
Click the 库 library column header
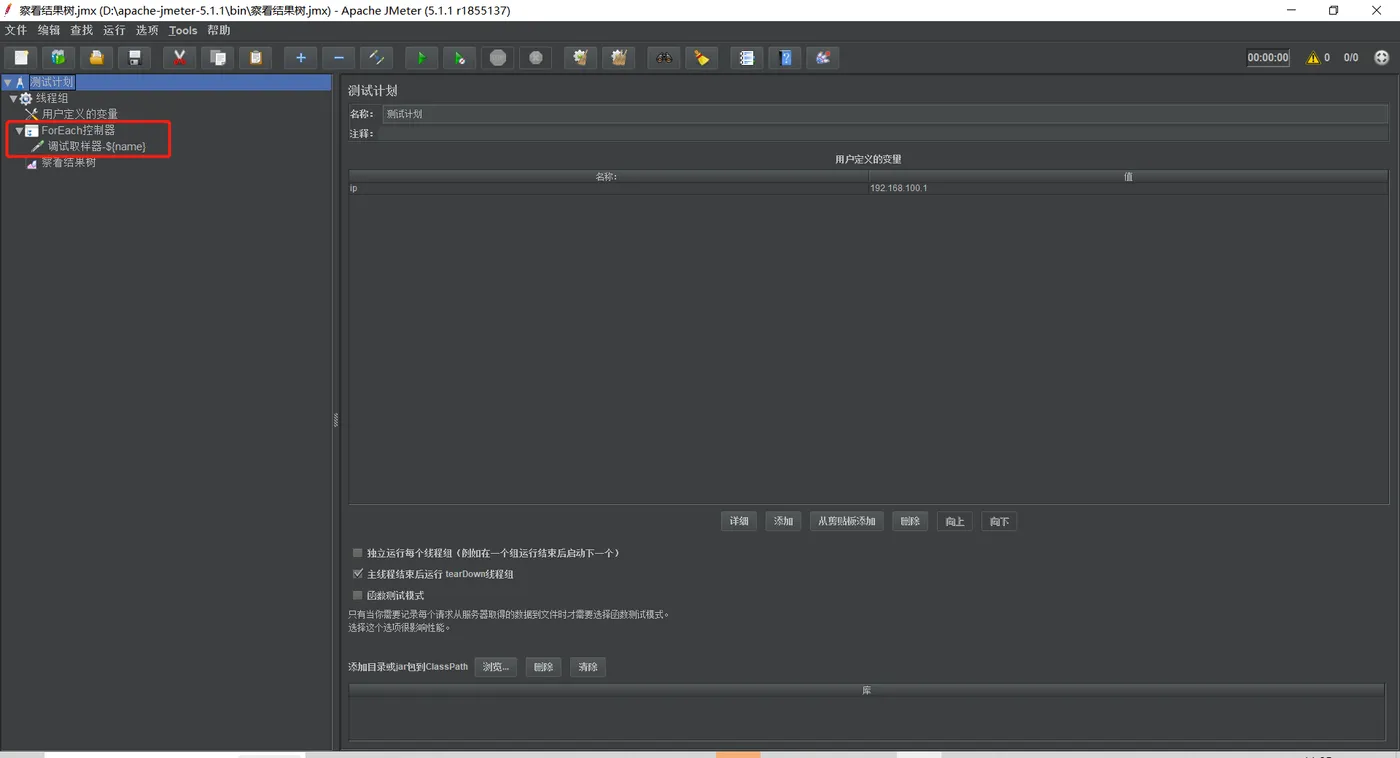click(866, 690)
